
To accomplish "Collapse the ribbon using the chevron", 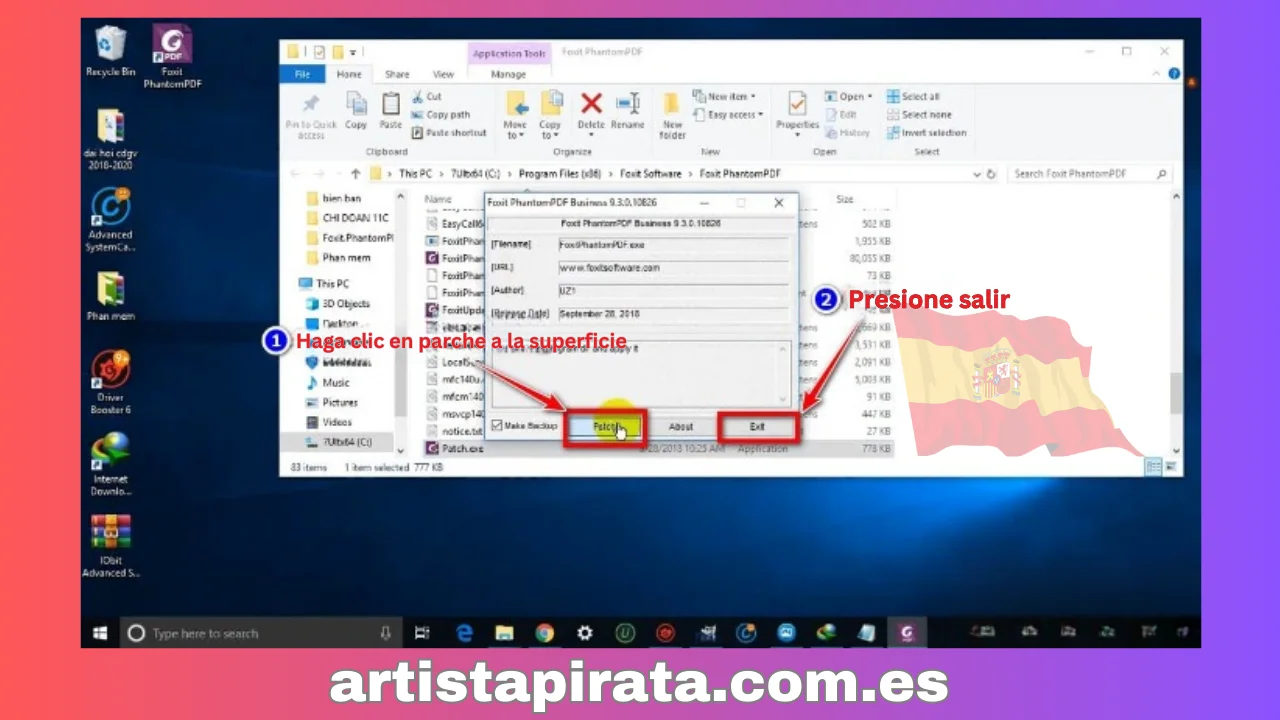I will point(1158,74).
